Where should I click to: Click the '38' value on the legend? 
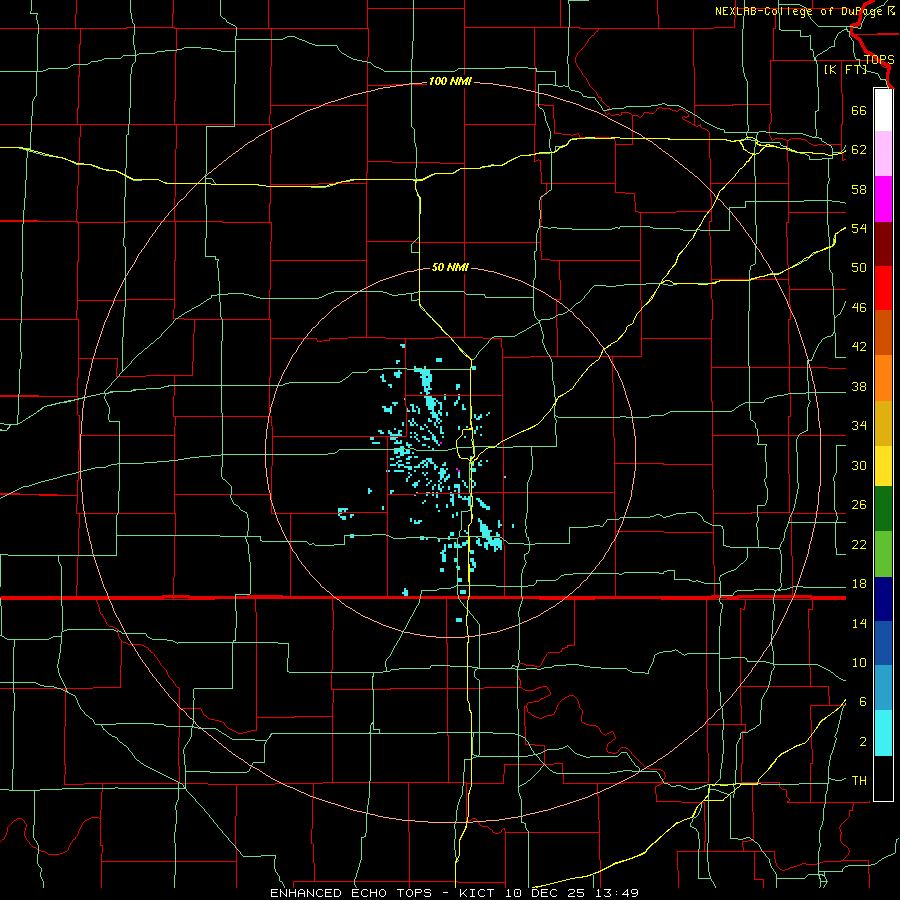pyautogui.click(x=859, y=386)
